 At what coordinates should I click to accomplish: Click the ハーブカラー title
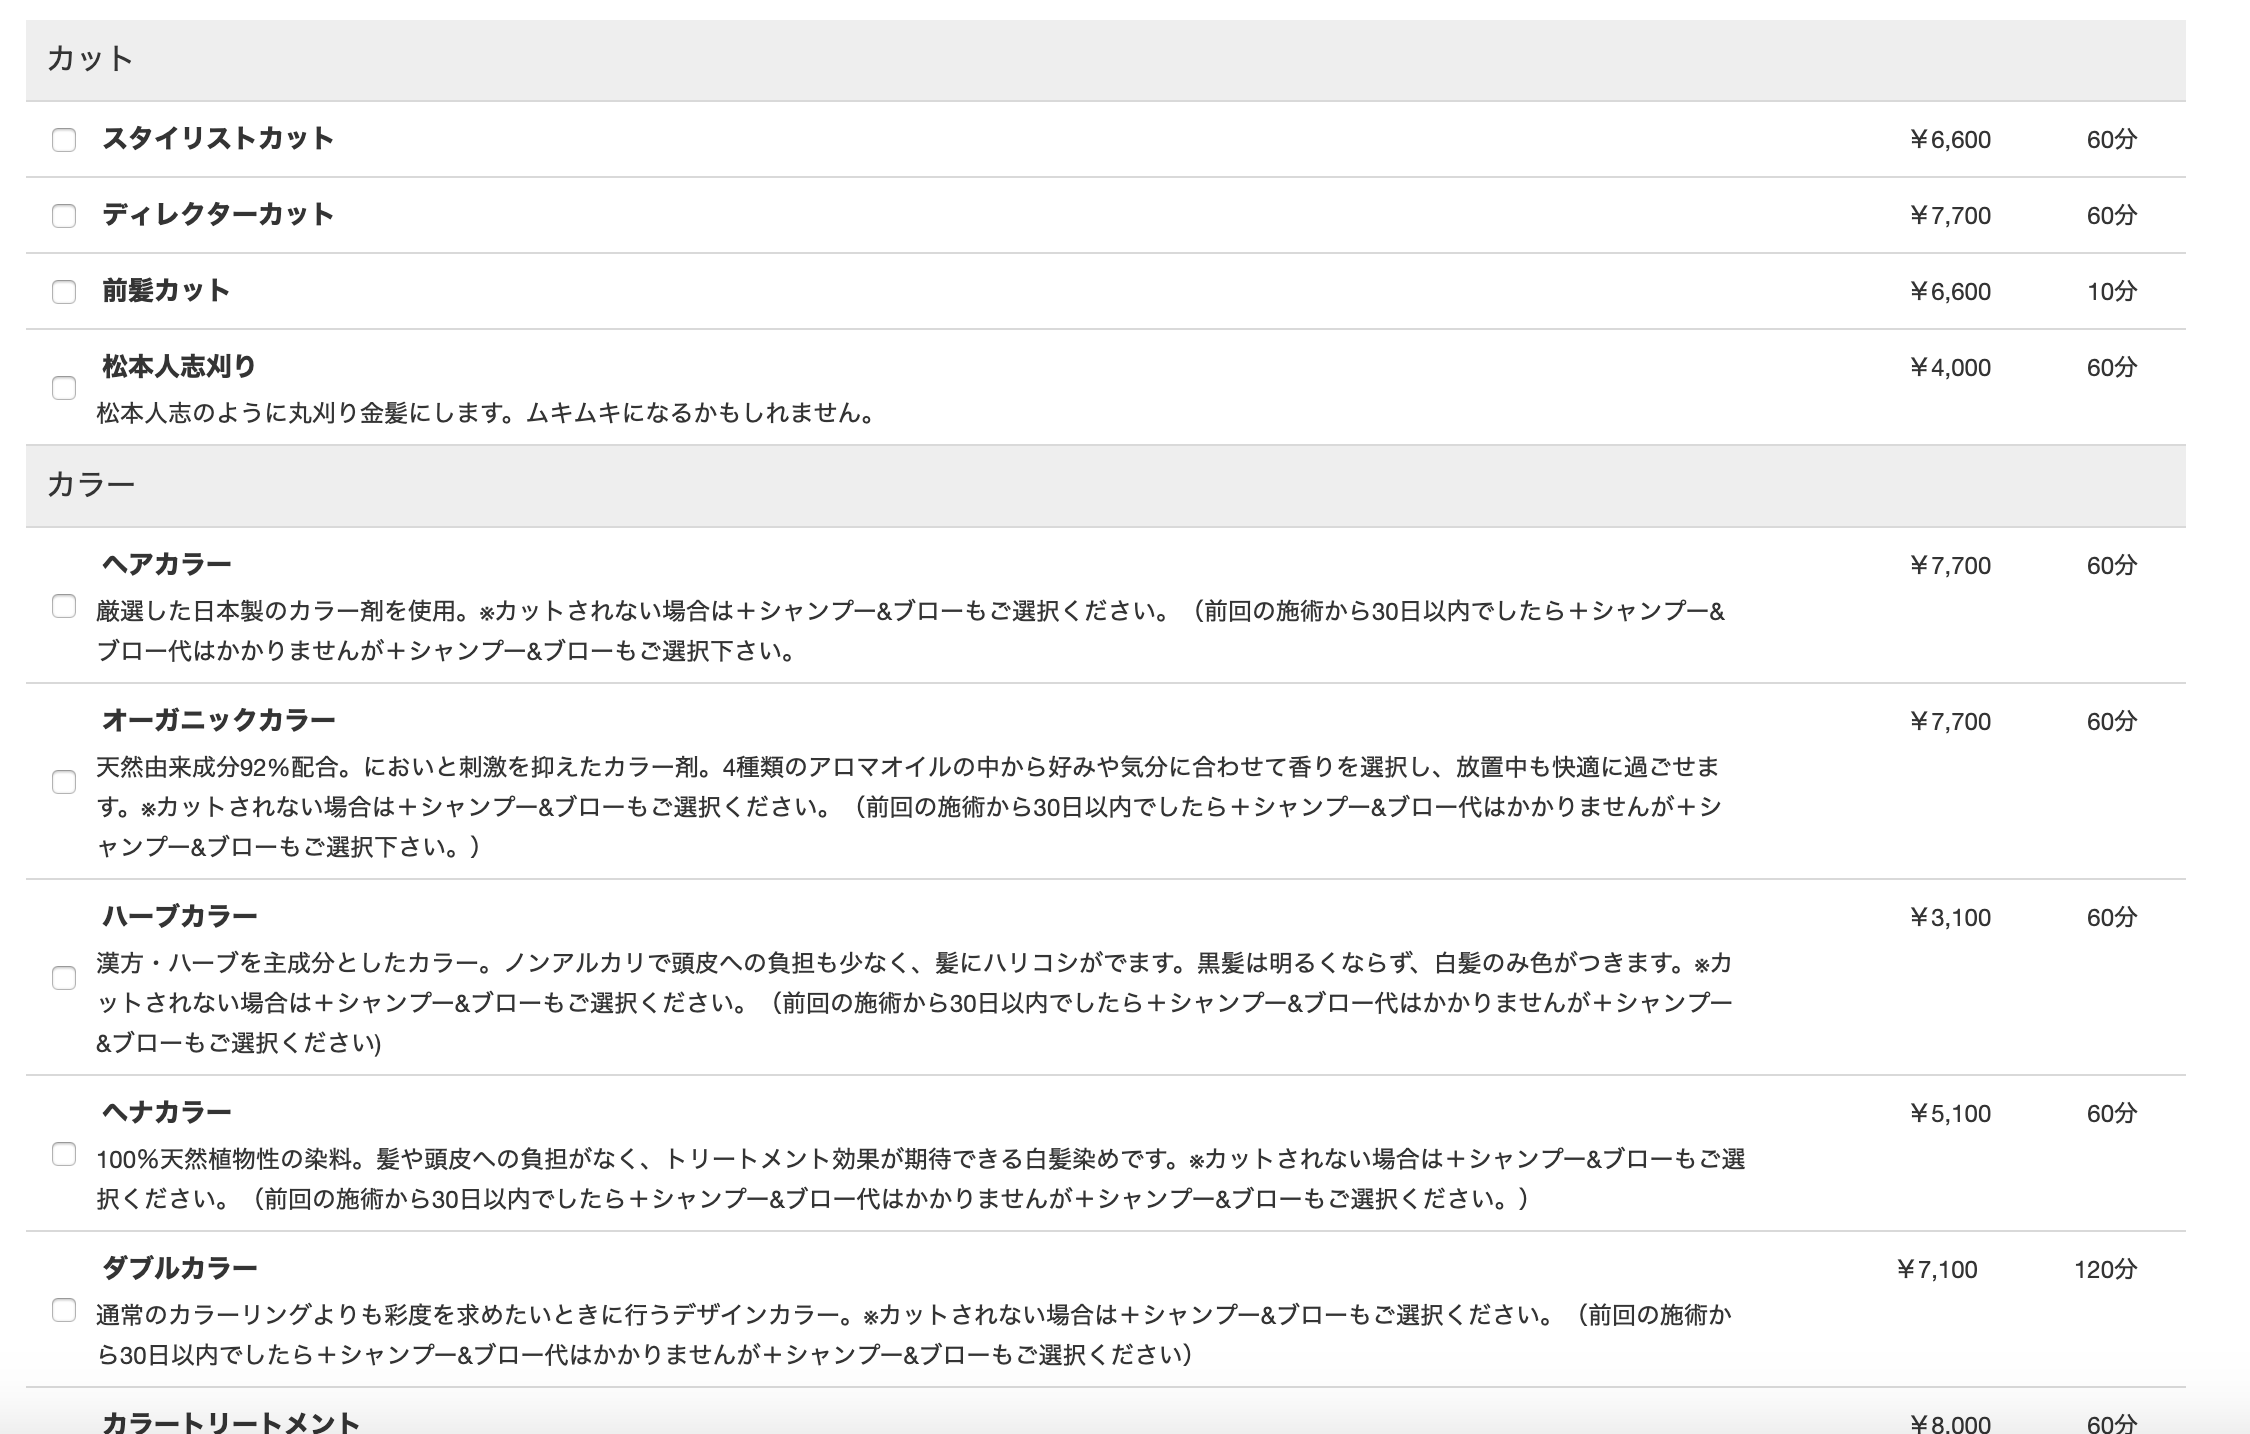[x=180, y=916]
